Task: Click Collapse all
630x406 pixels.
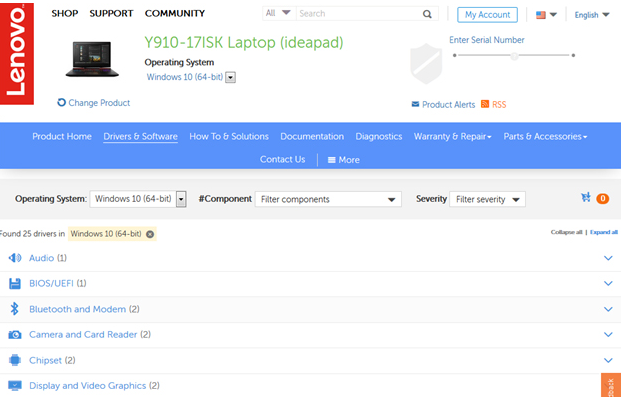Action: [567, 232]
